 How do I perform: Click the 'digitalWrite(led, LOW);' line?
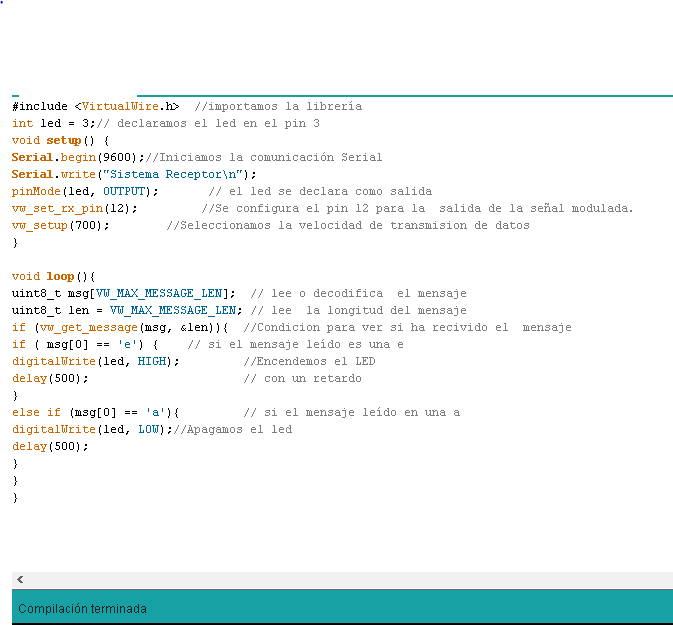point(92,430)
